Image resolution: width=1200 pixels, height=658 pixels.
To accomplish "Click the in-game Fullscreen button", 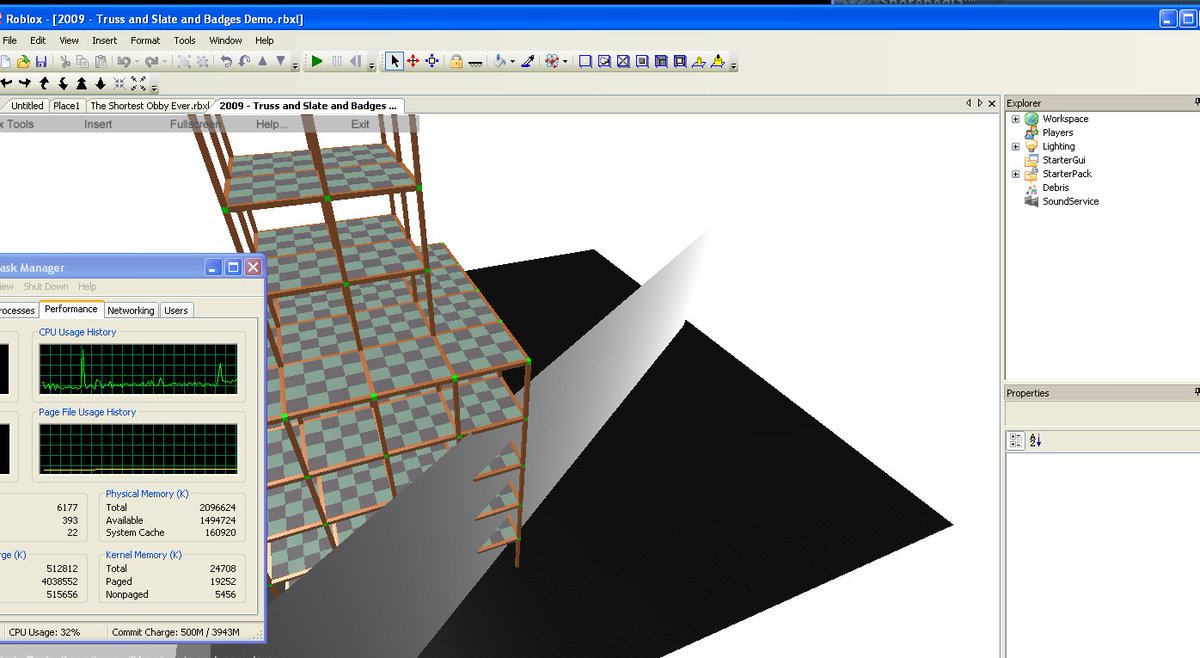I will pyautogui.click(x=195, y=124).
